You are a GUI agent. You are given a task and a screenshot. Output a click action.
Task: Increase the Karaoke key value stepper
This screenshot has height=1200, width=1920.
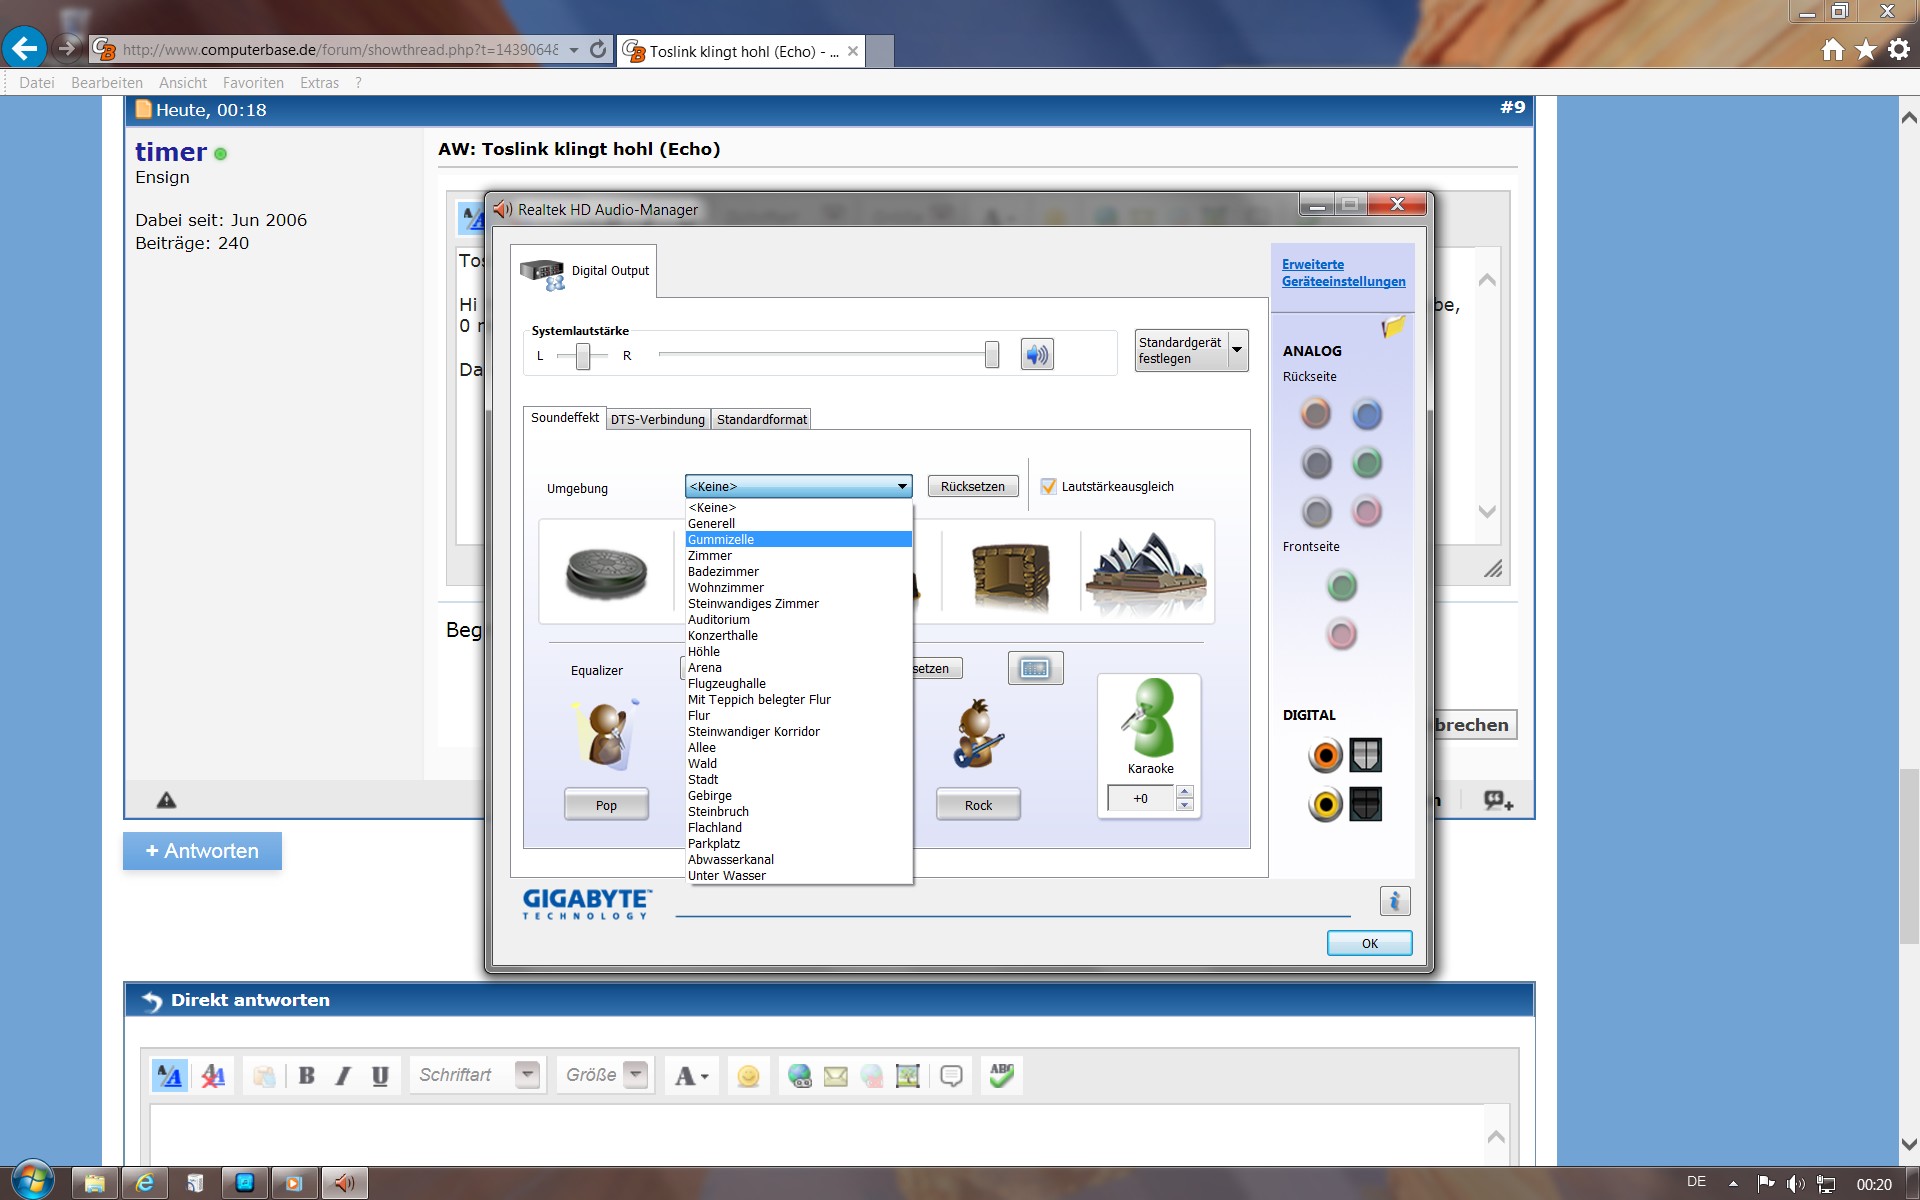[x=1185, y=792]
